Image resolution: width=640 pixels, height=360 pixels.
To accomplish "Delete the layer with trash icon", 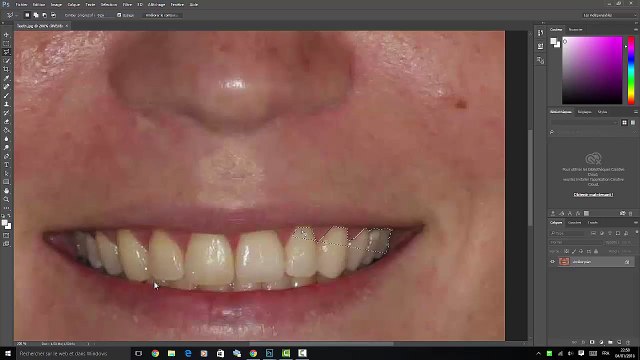I will tap(628, 342).
